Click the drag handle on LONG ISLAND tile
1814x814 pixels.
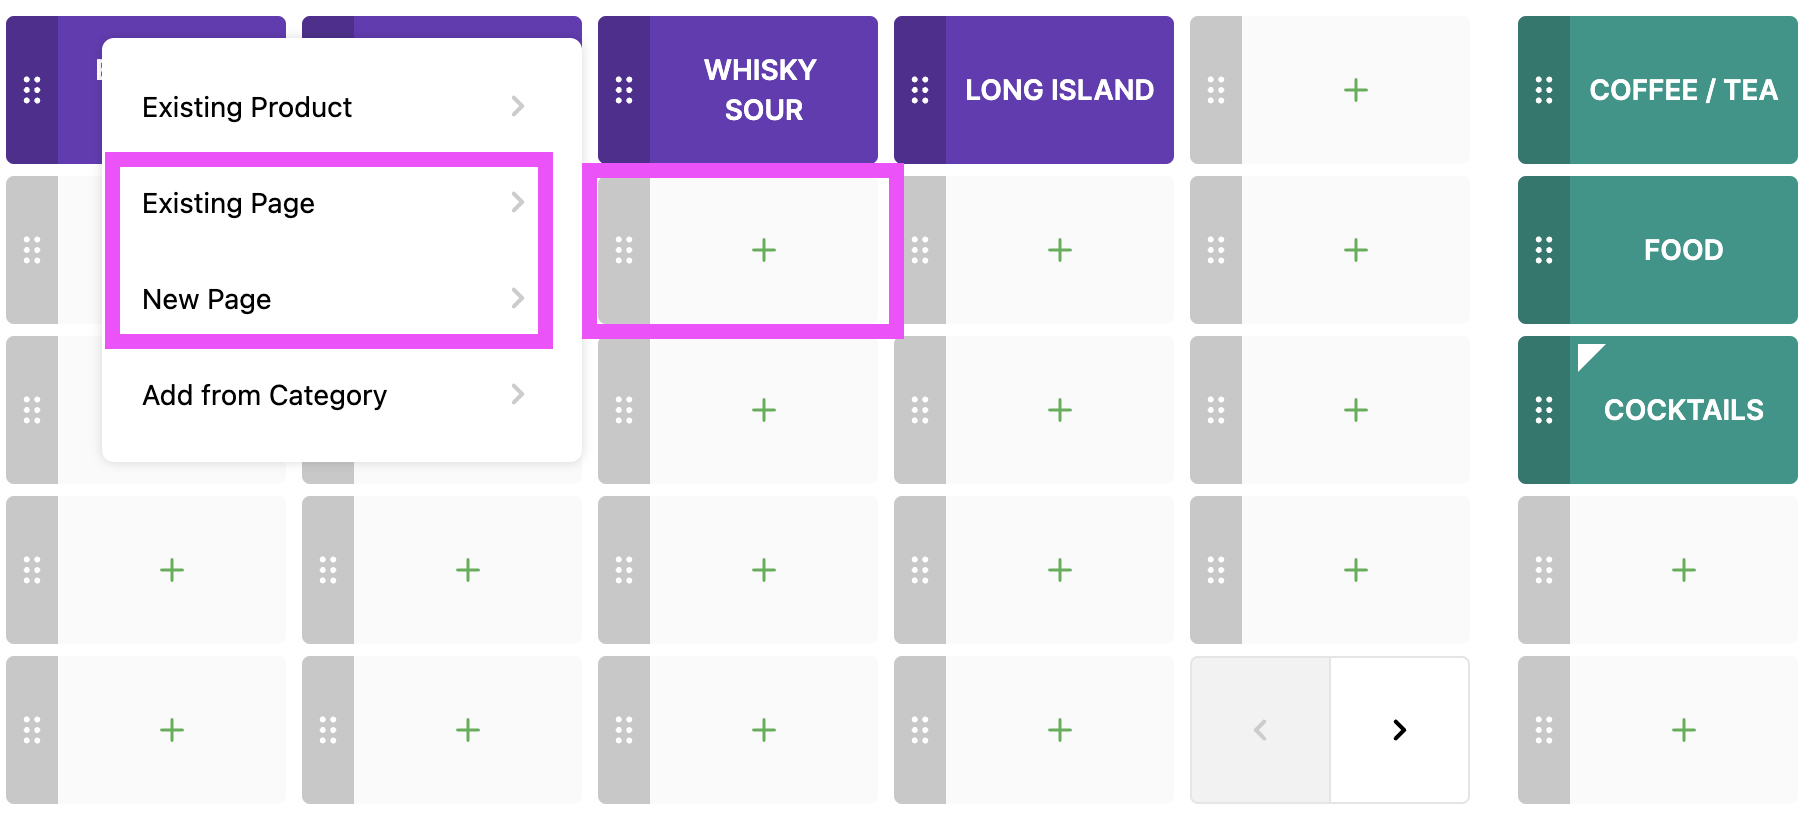[x=920, y=90]
